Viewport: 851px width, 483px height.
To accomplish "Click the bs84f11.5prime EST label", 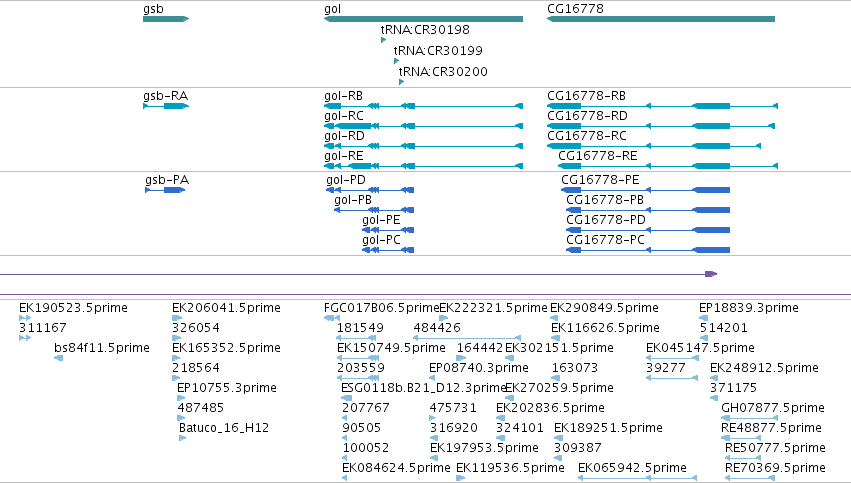I will click(102, 348).
